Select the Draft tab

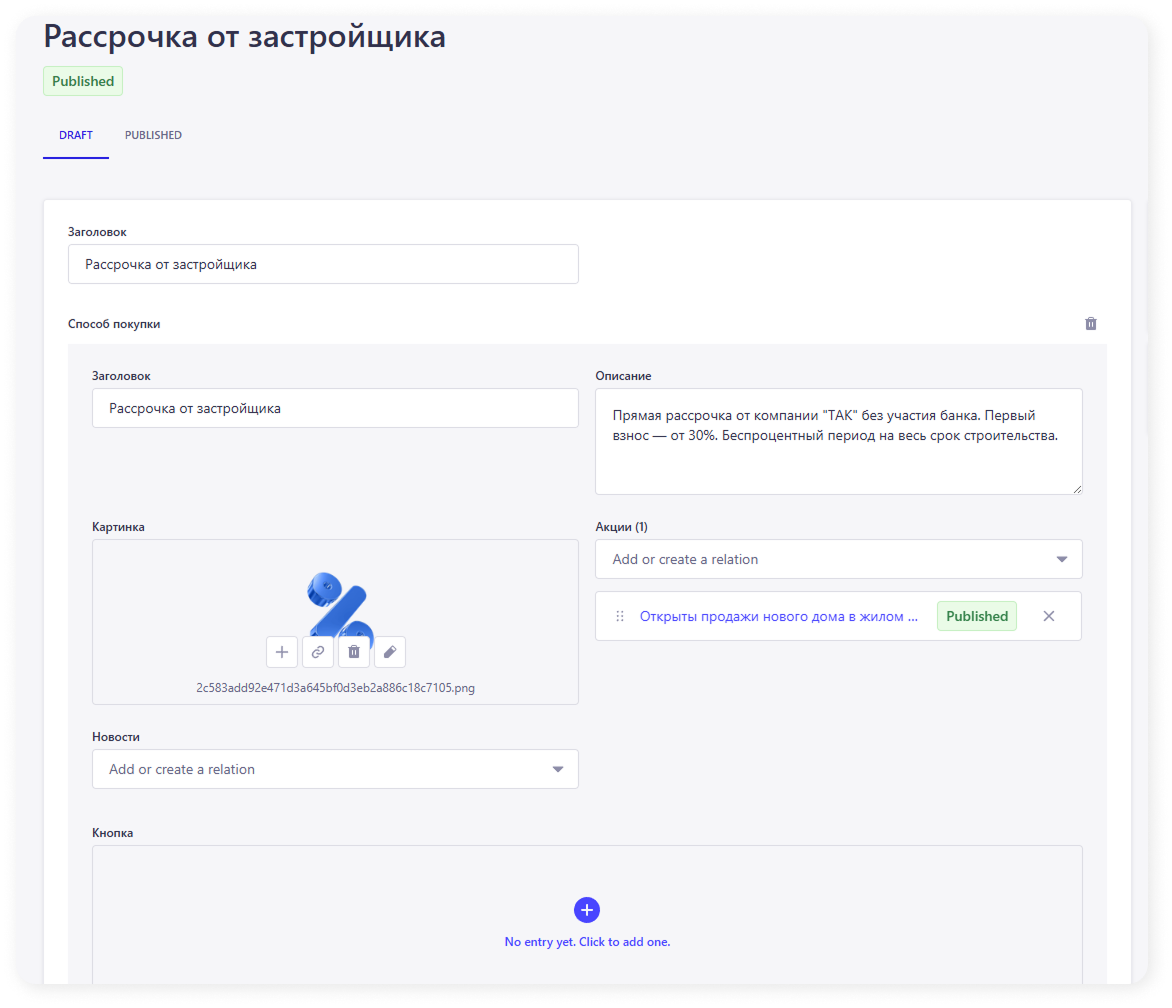tap(76, 136)
